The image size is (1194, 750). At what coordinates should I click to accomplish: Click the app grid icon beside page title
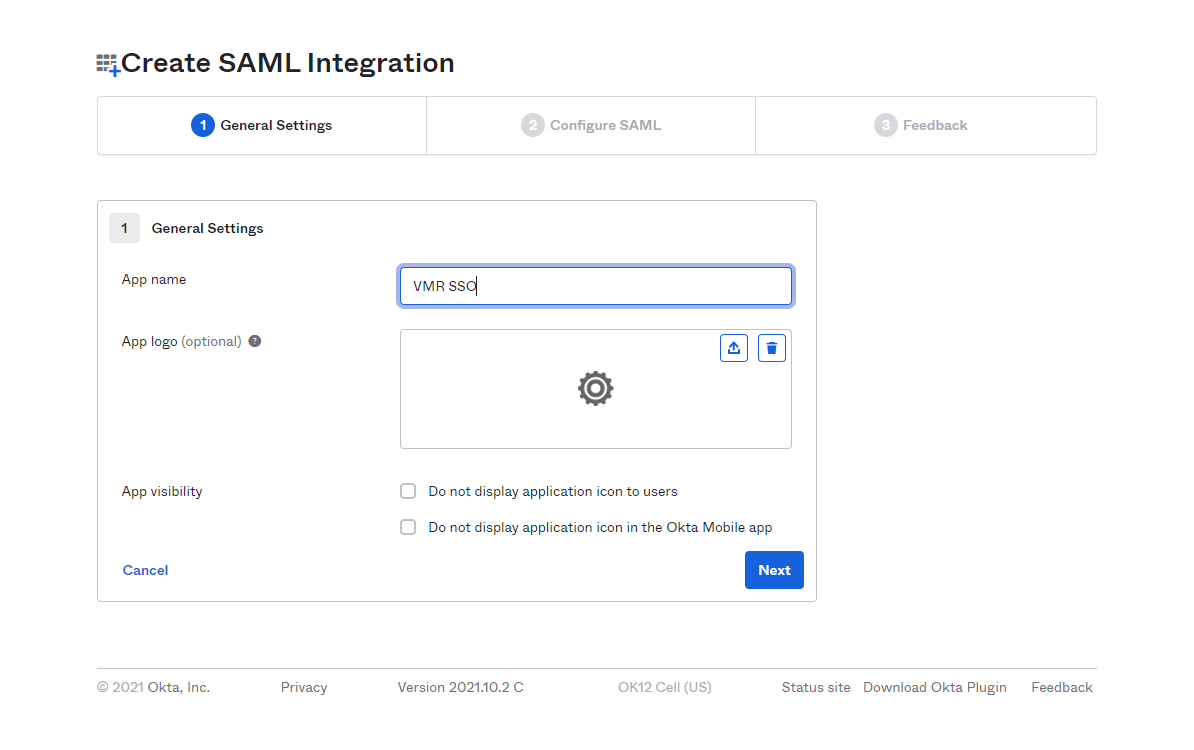(x=107, y=65)
